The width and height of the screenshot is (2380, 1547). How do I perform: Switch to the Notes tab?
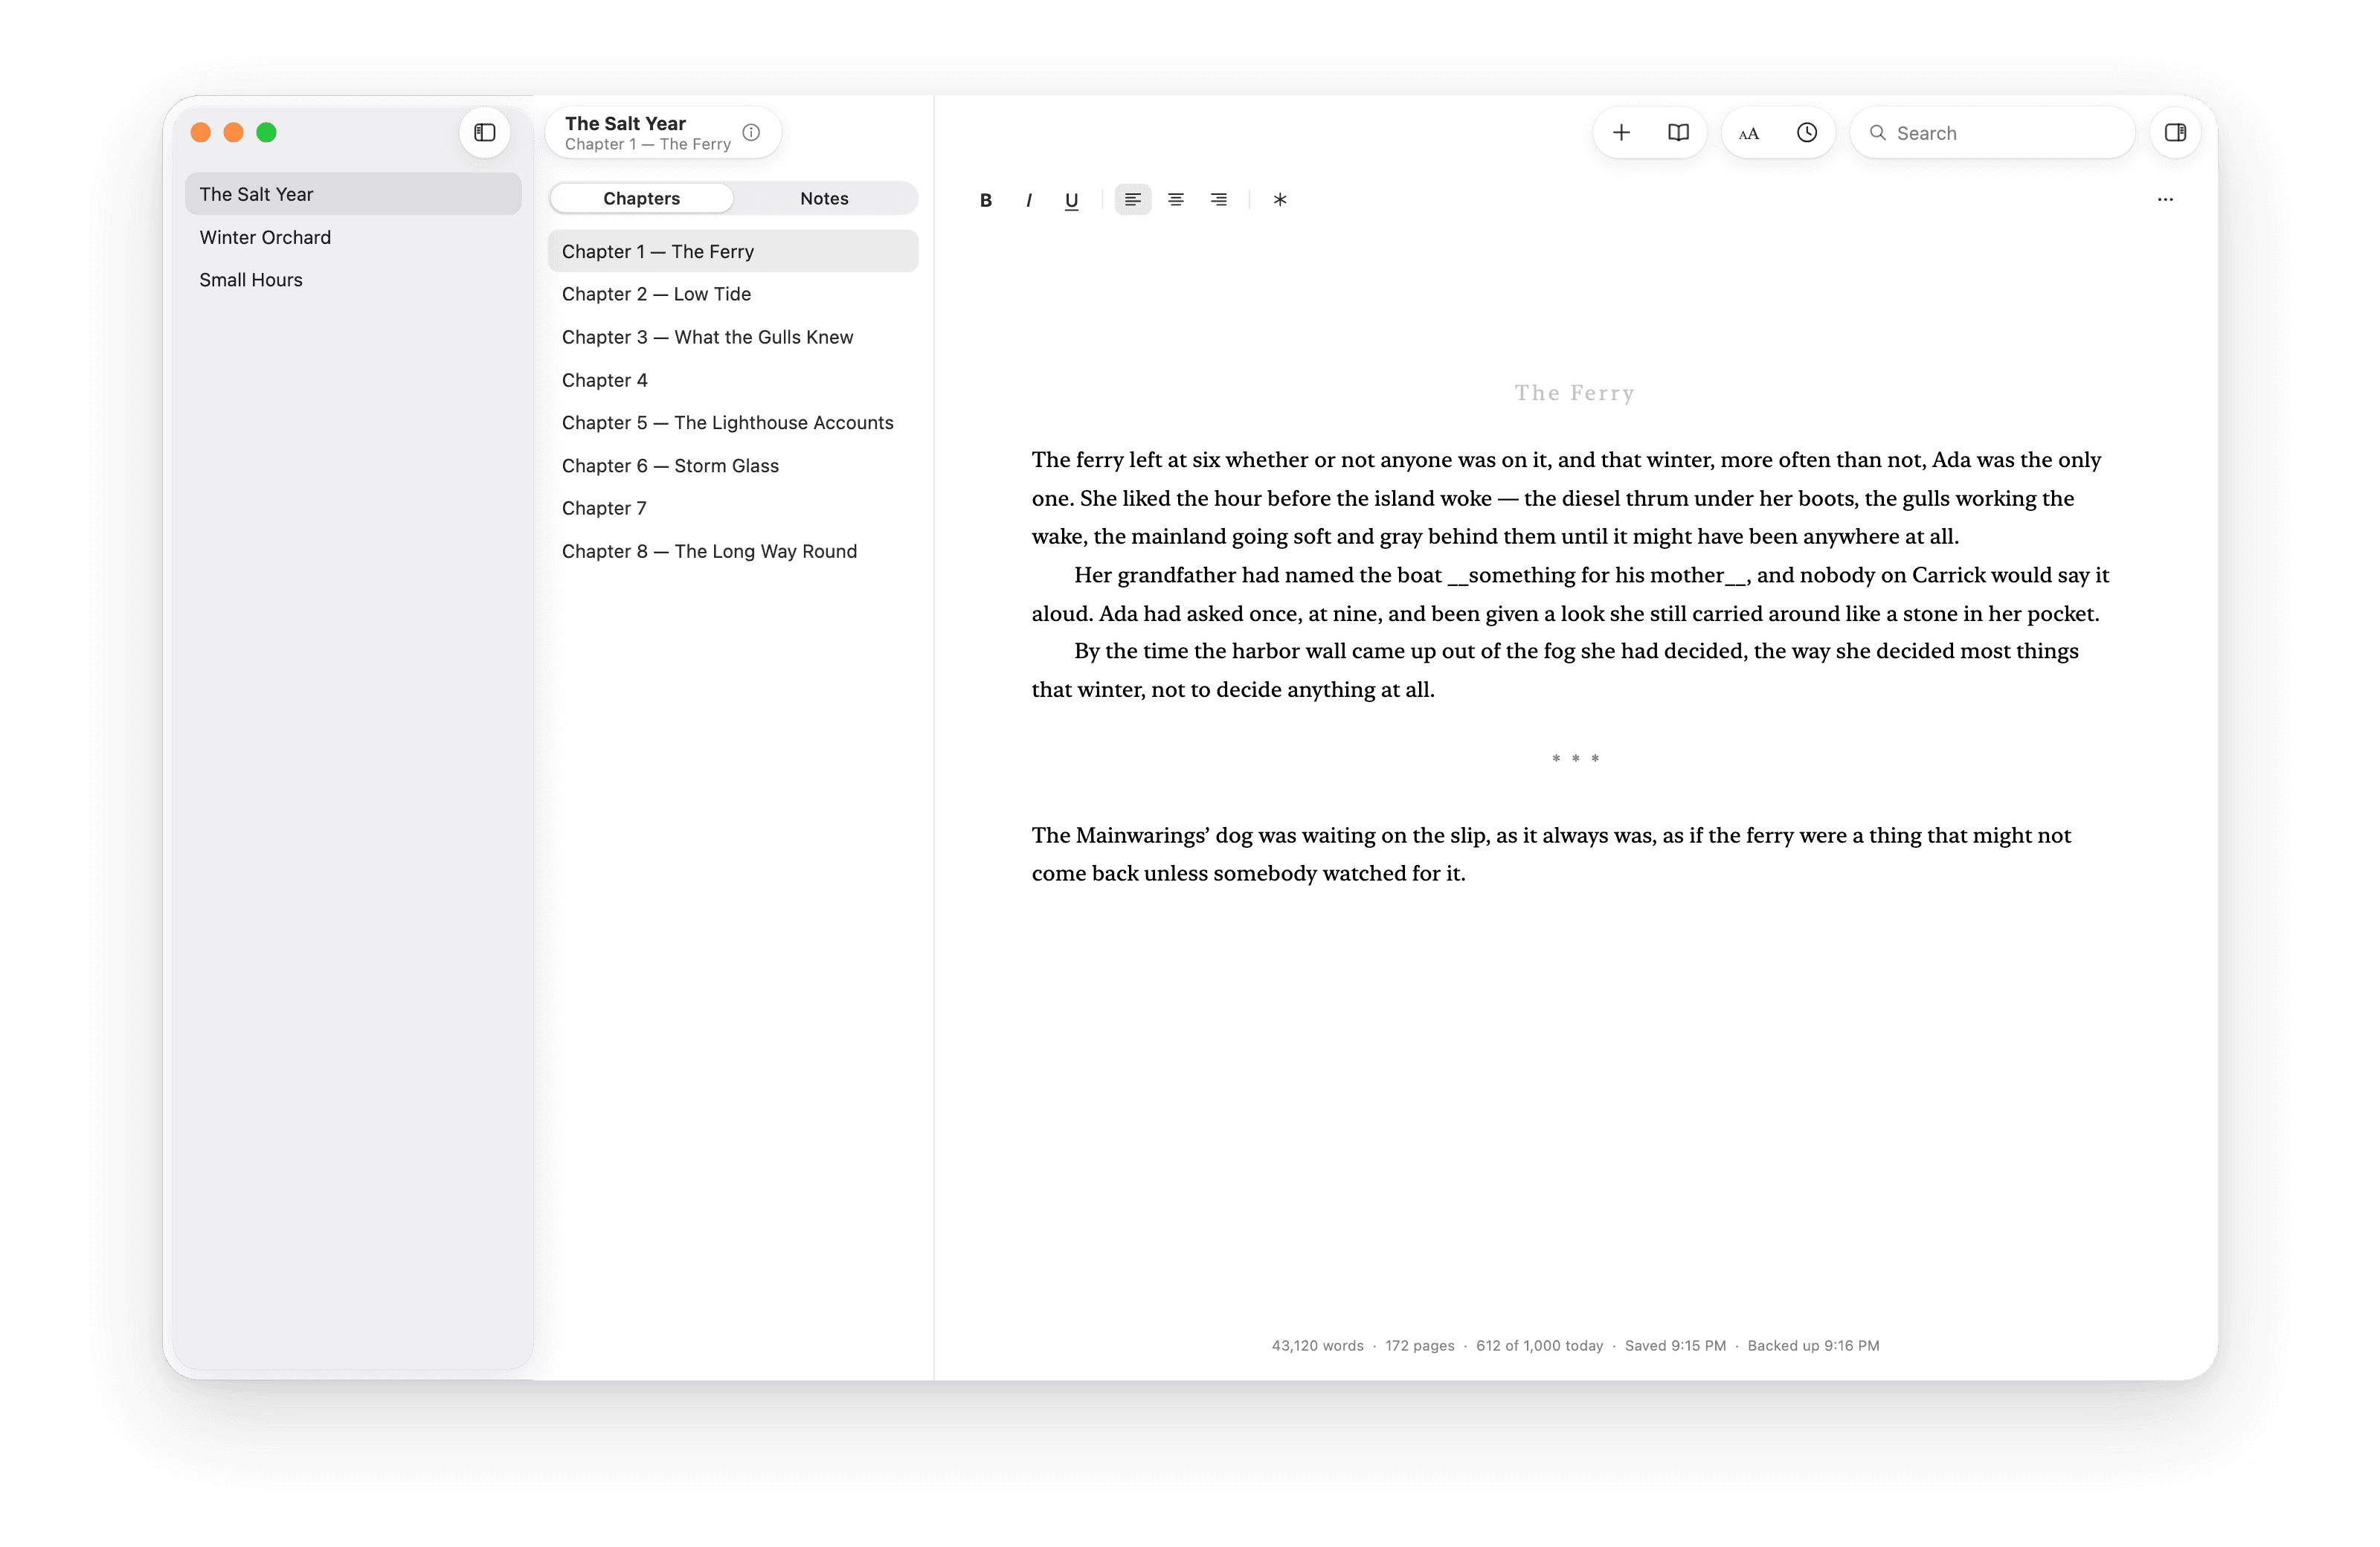coord(824,198)
